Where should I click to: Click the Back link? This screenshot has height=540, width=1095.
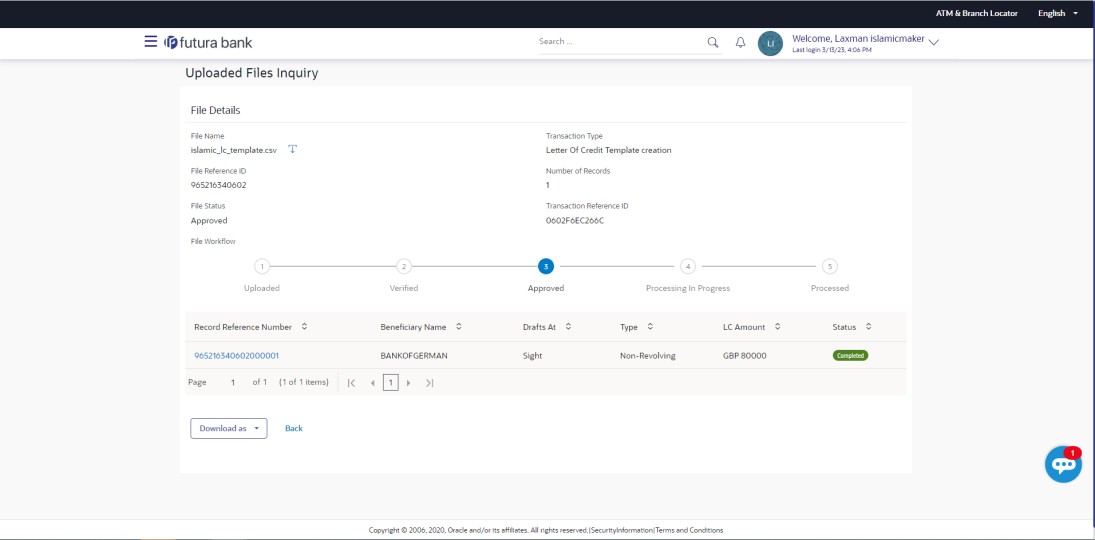coord(294,428)
